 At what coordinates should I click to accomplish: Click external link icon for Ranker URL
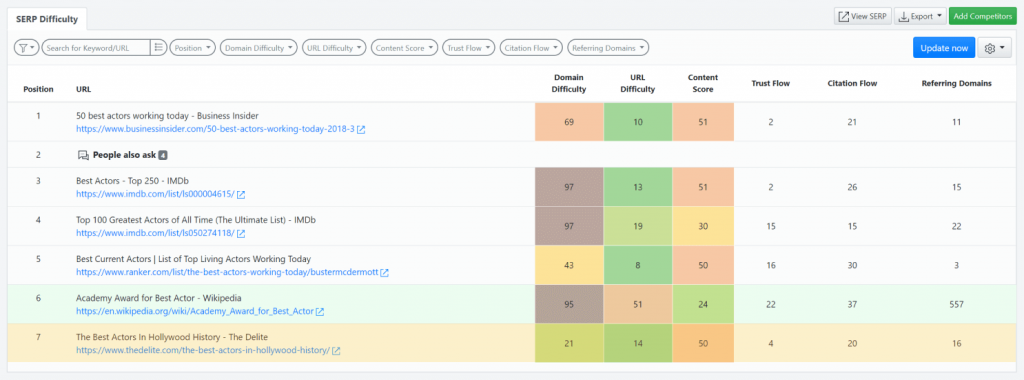tap(385, 272)
